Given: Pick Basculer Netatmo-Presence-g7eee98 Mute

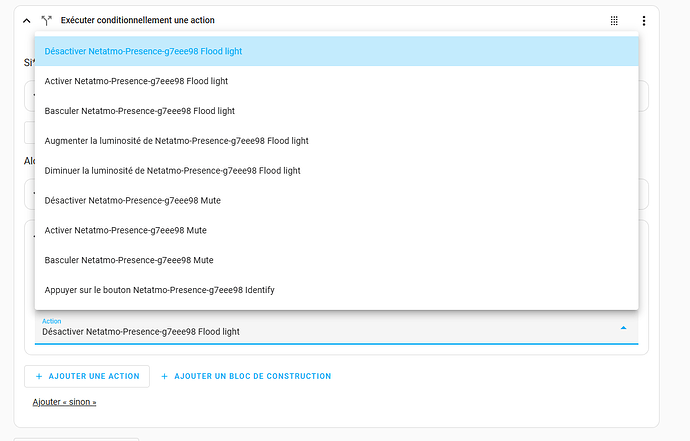Looking at the screenshot, I should pyautogui.click(x=337, y=261).
